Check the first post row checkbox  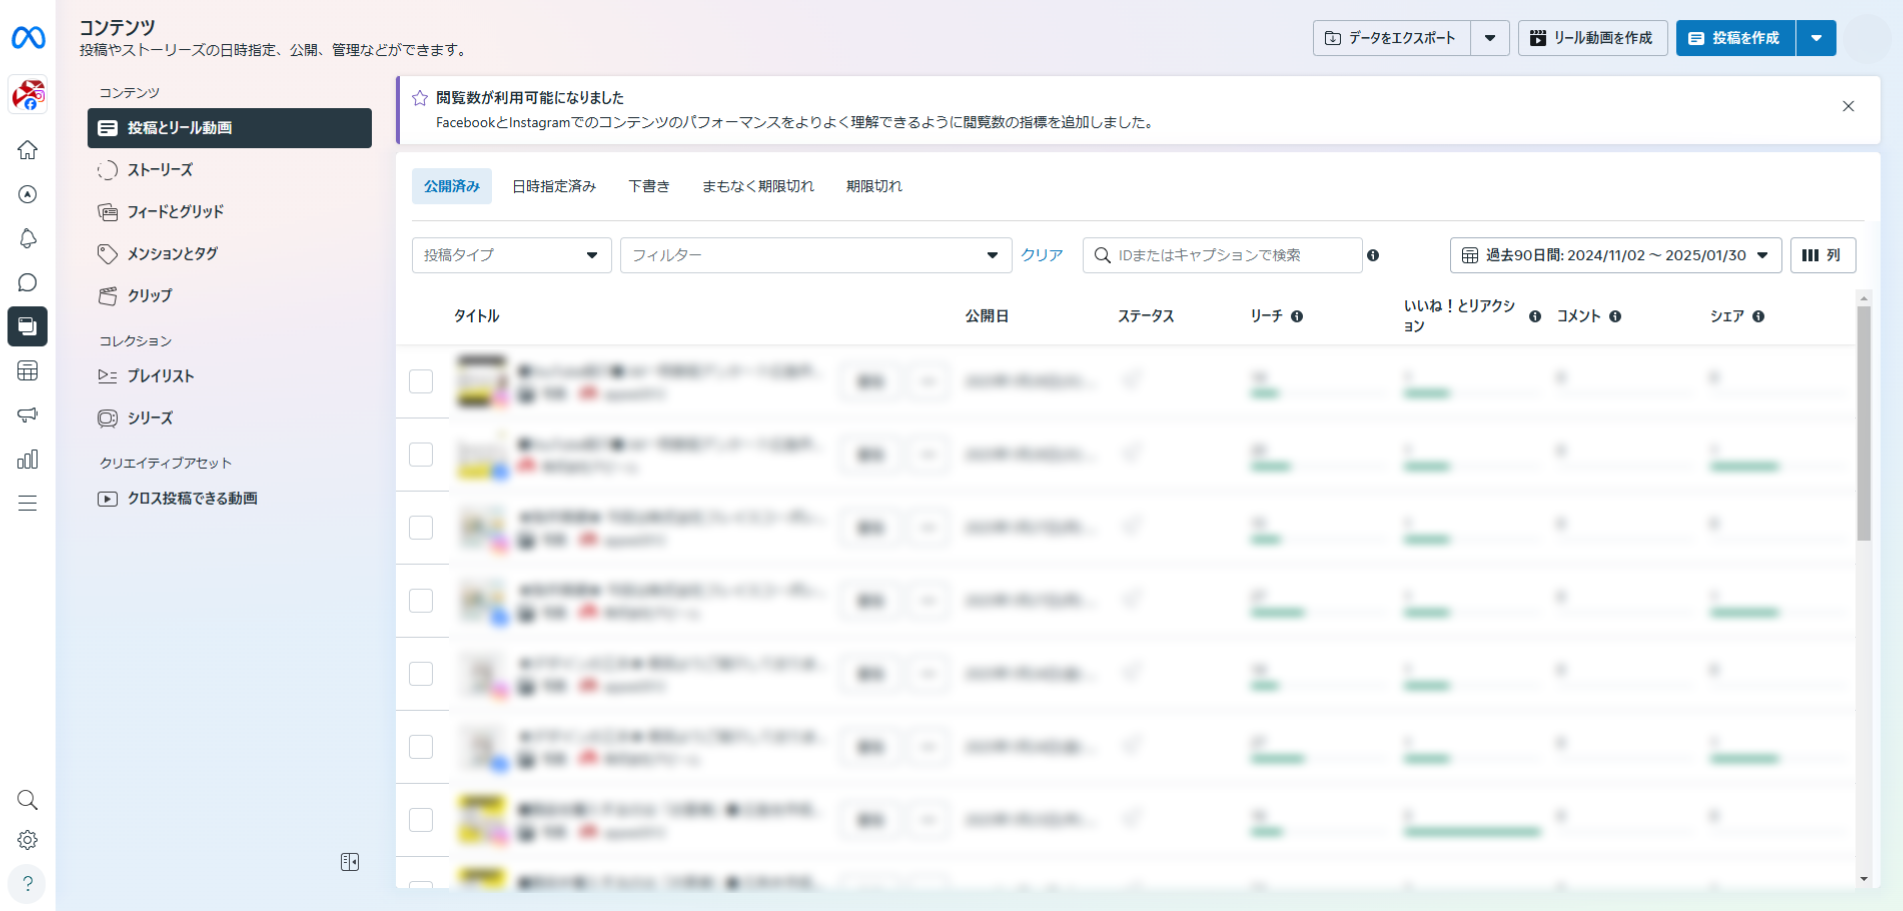[x=421, y=381]
